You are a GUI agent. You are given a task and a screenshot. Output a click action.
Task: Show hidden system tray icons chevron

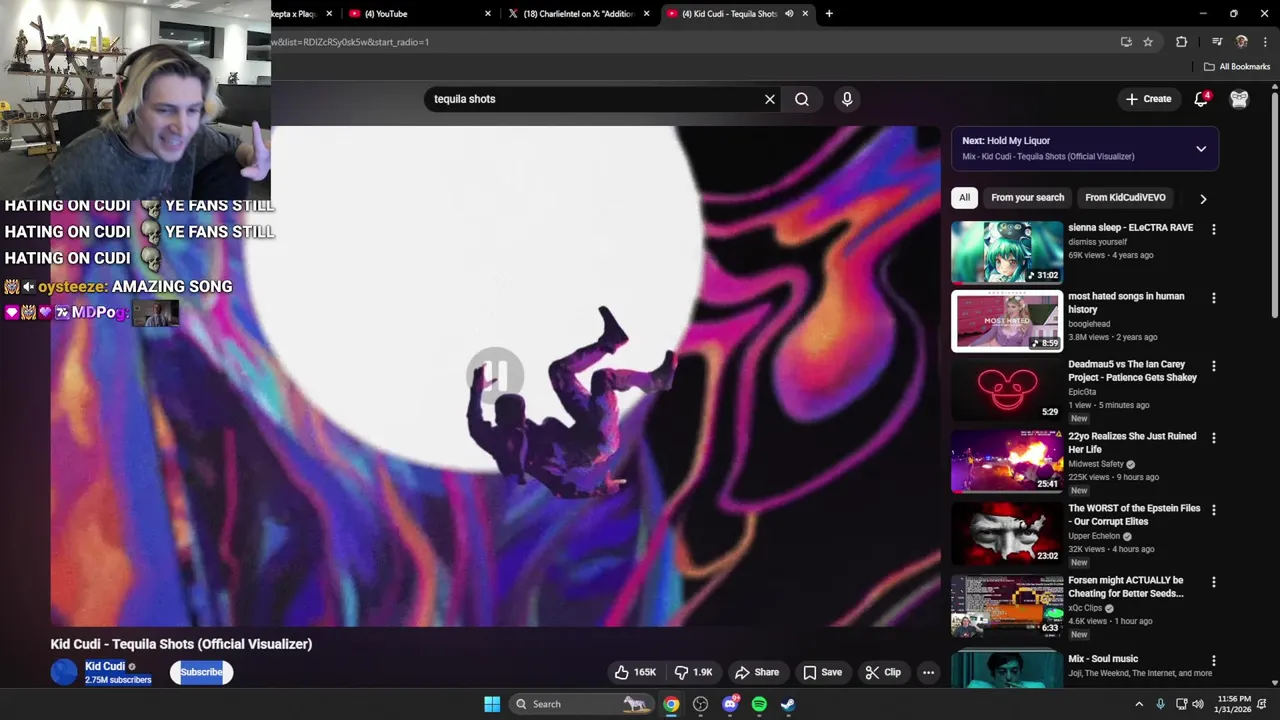1139,704
